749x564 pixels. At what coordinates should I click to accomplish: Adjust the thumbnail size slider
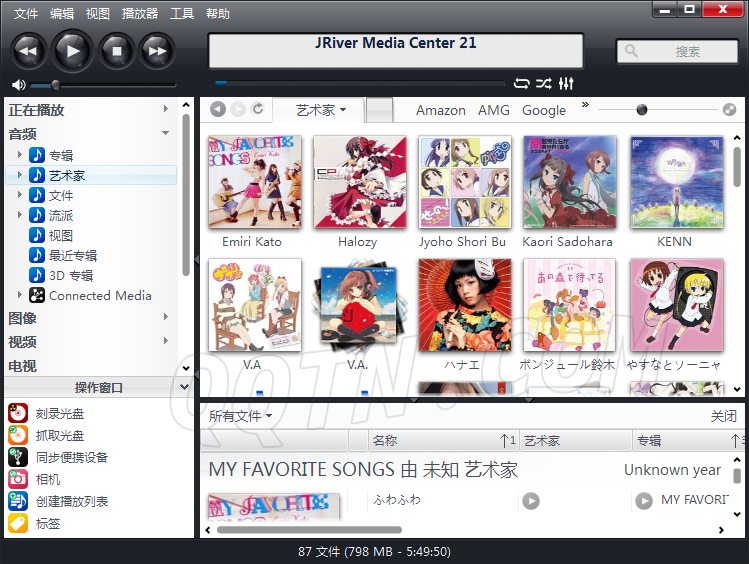(x=642, y=110)
